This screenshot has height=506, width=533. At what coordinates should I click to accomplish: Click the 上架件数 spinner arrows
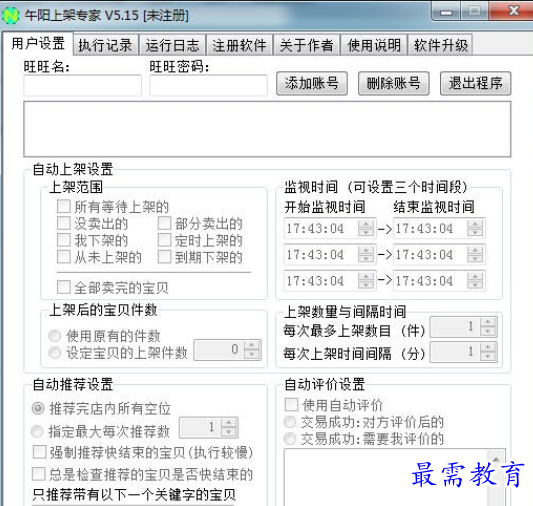point(252,349)
